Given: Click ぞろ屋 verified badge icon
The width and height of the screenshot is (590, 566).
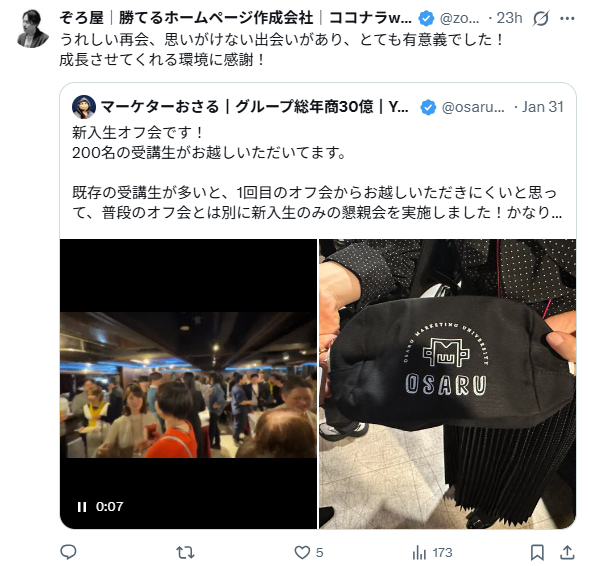Looking at the screenshot, I should (x=426, y=18).
